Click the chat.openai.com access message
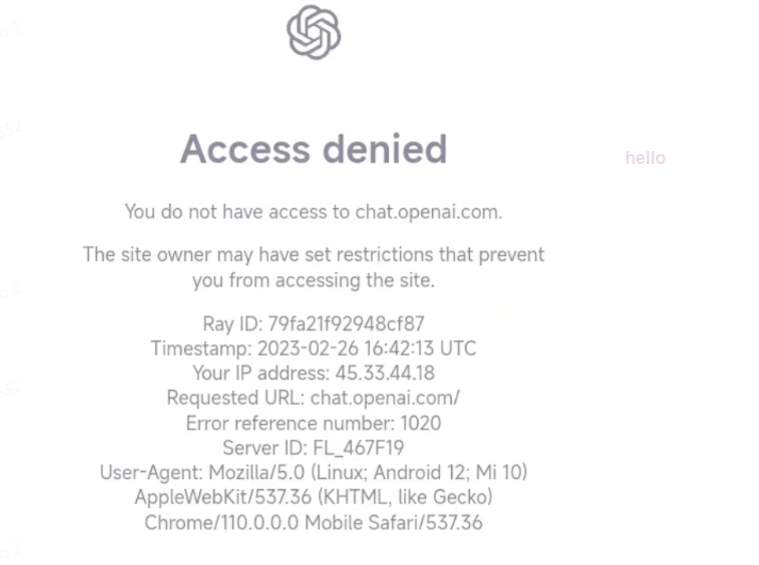 313,212
